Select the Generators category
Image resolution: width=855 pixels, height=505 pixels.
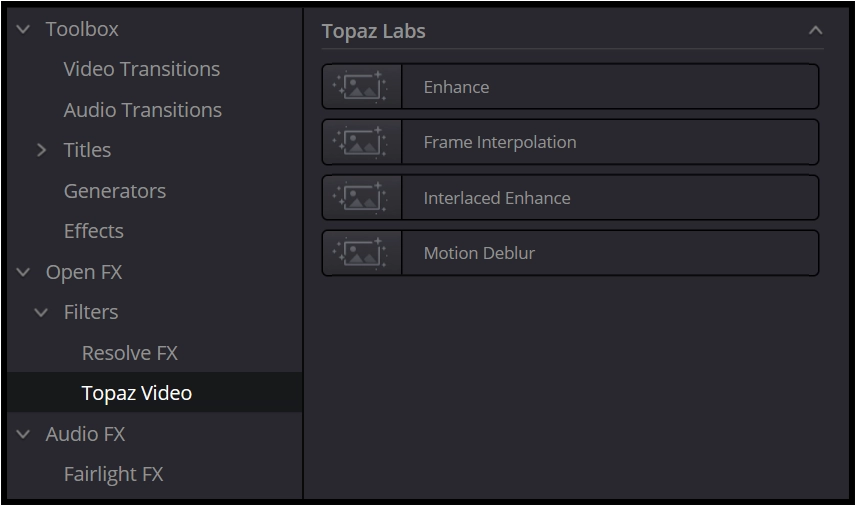(x=115, y=191)
